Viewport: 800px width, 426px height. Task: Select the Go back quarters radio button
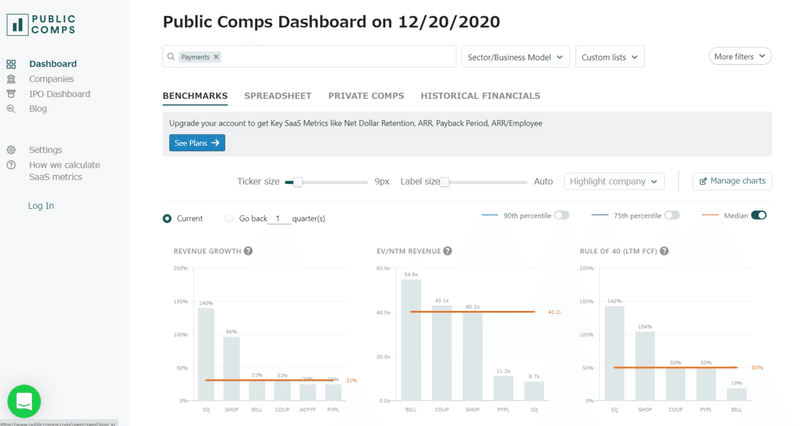point(229,218)
